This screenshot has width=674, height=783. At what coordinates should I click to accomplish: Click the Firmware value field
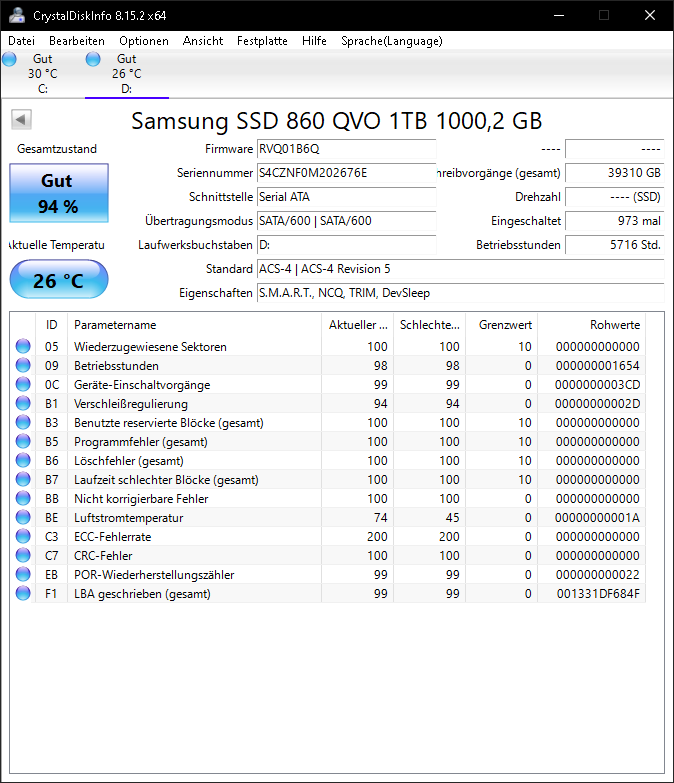pos(346,149)
